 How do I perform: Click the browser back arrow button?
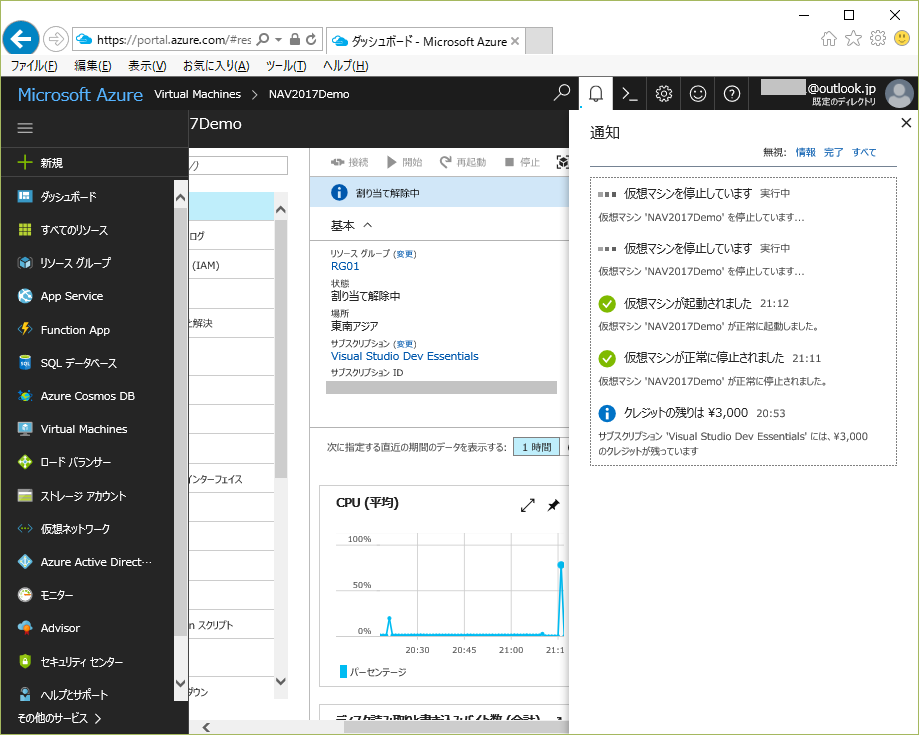21,39
